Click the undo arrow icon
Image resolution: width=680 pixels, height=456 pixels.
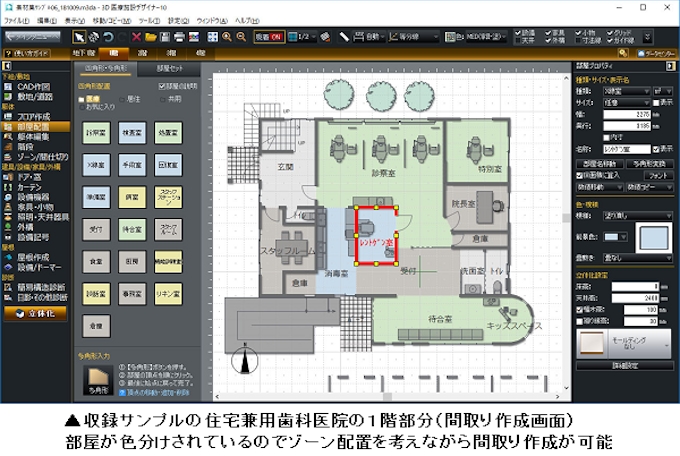(107, 36)
